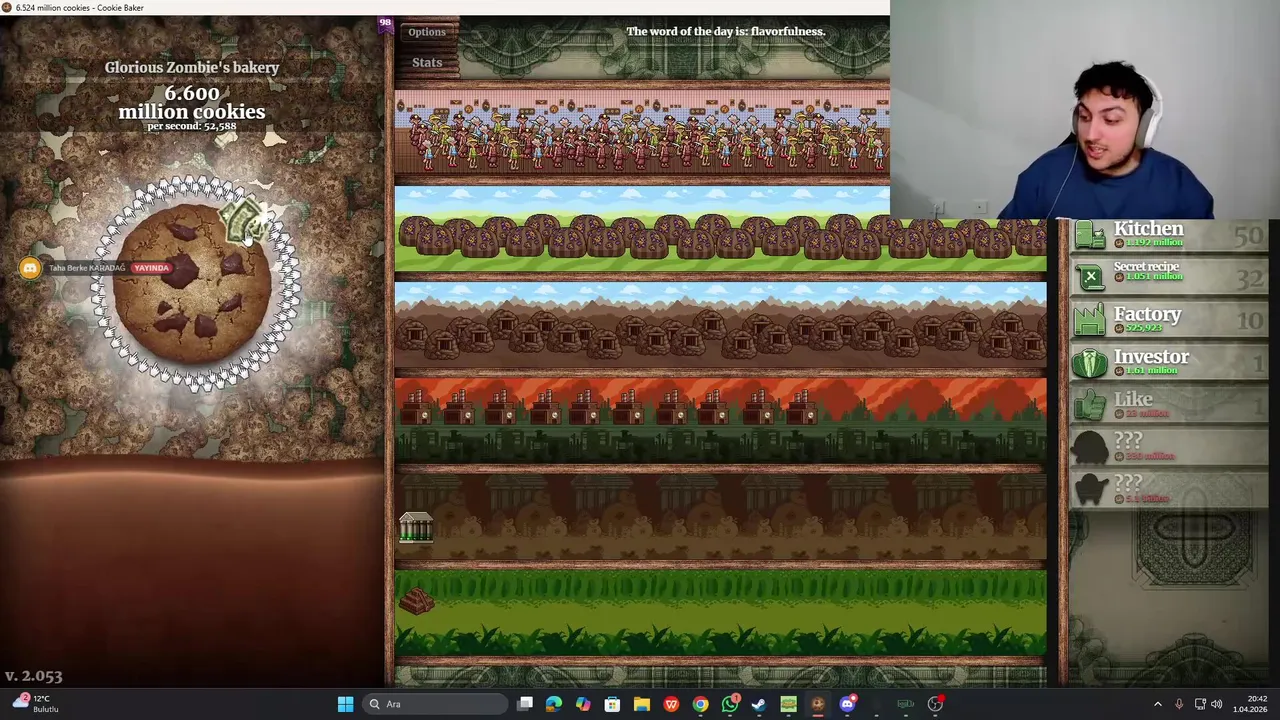The image size is (1280, 720).
Task: Rename bakery via Glorious Zombie's bakery title
Action: tap(192, 67)
